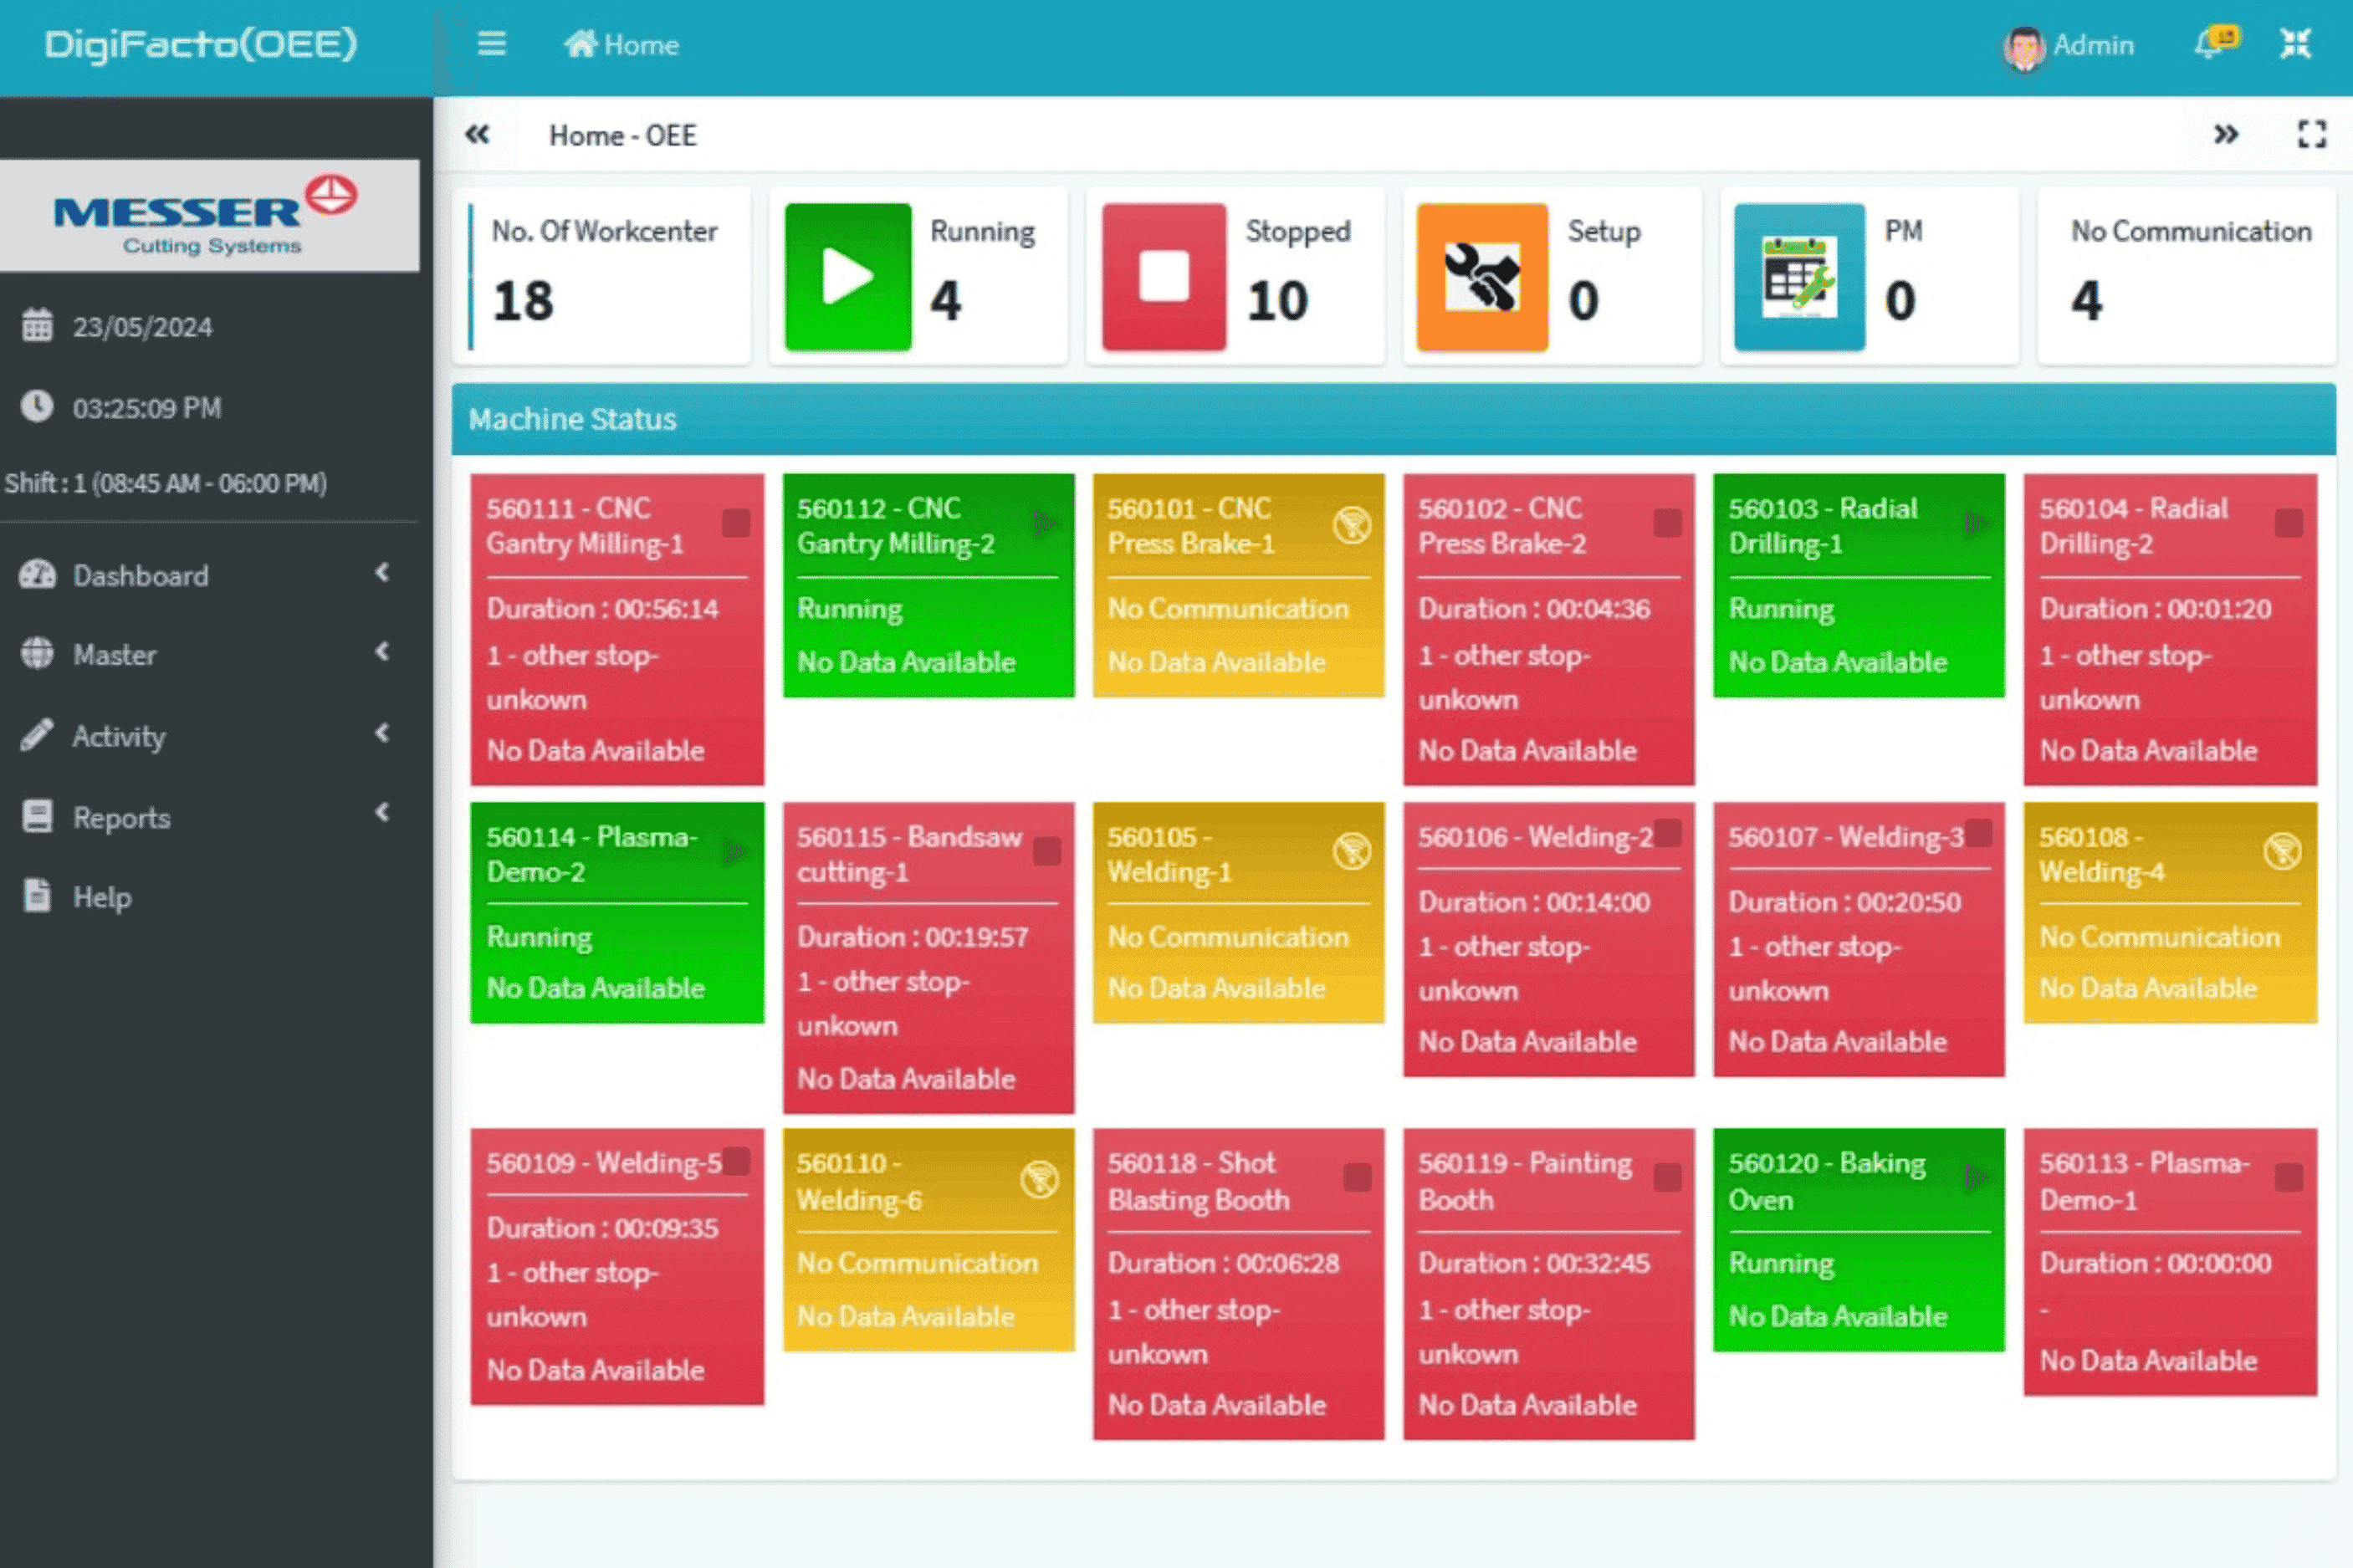Open the Activity menu
Image resolution: width=2353 pixels, height=1568 pixels.
click(x=208, y=736)
